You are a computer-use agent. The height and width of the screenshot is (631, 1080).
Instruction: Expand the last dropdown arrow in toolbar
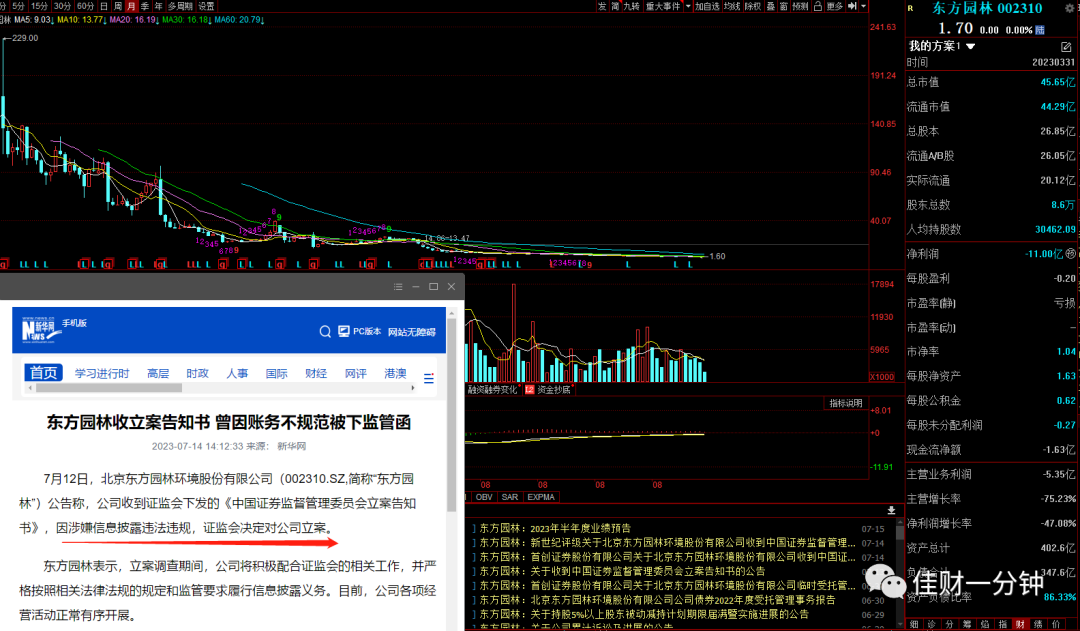point(864,6)
